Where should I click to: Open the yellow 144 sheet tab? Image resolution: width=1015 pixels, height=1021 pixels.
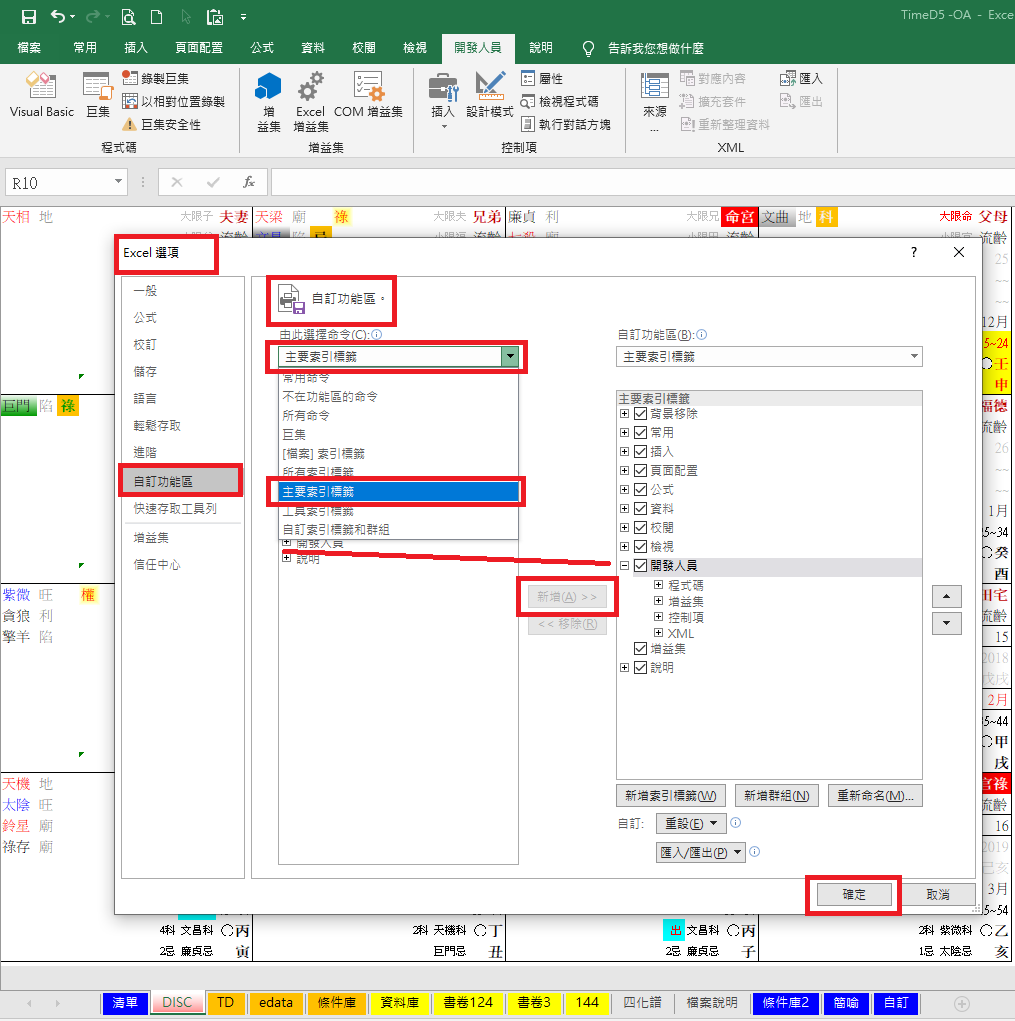click(587, 1003)
